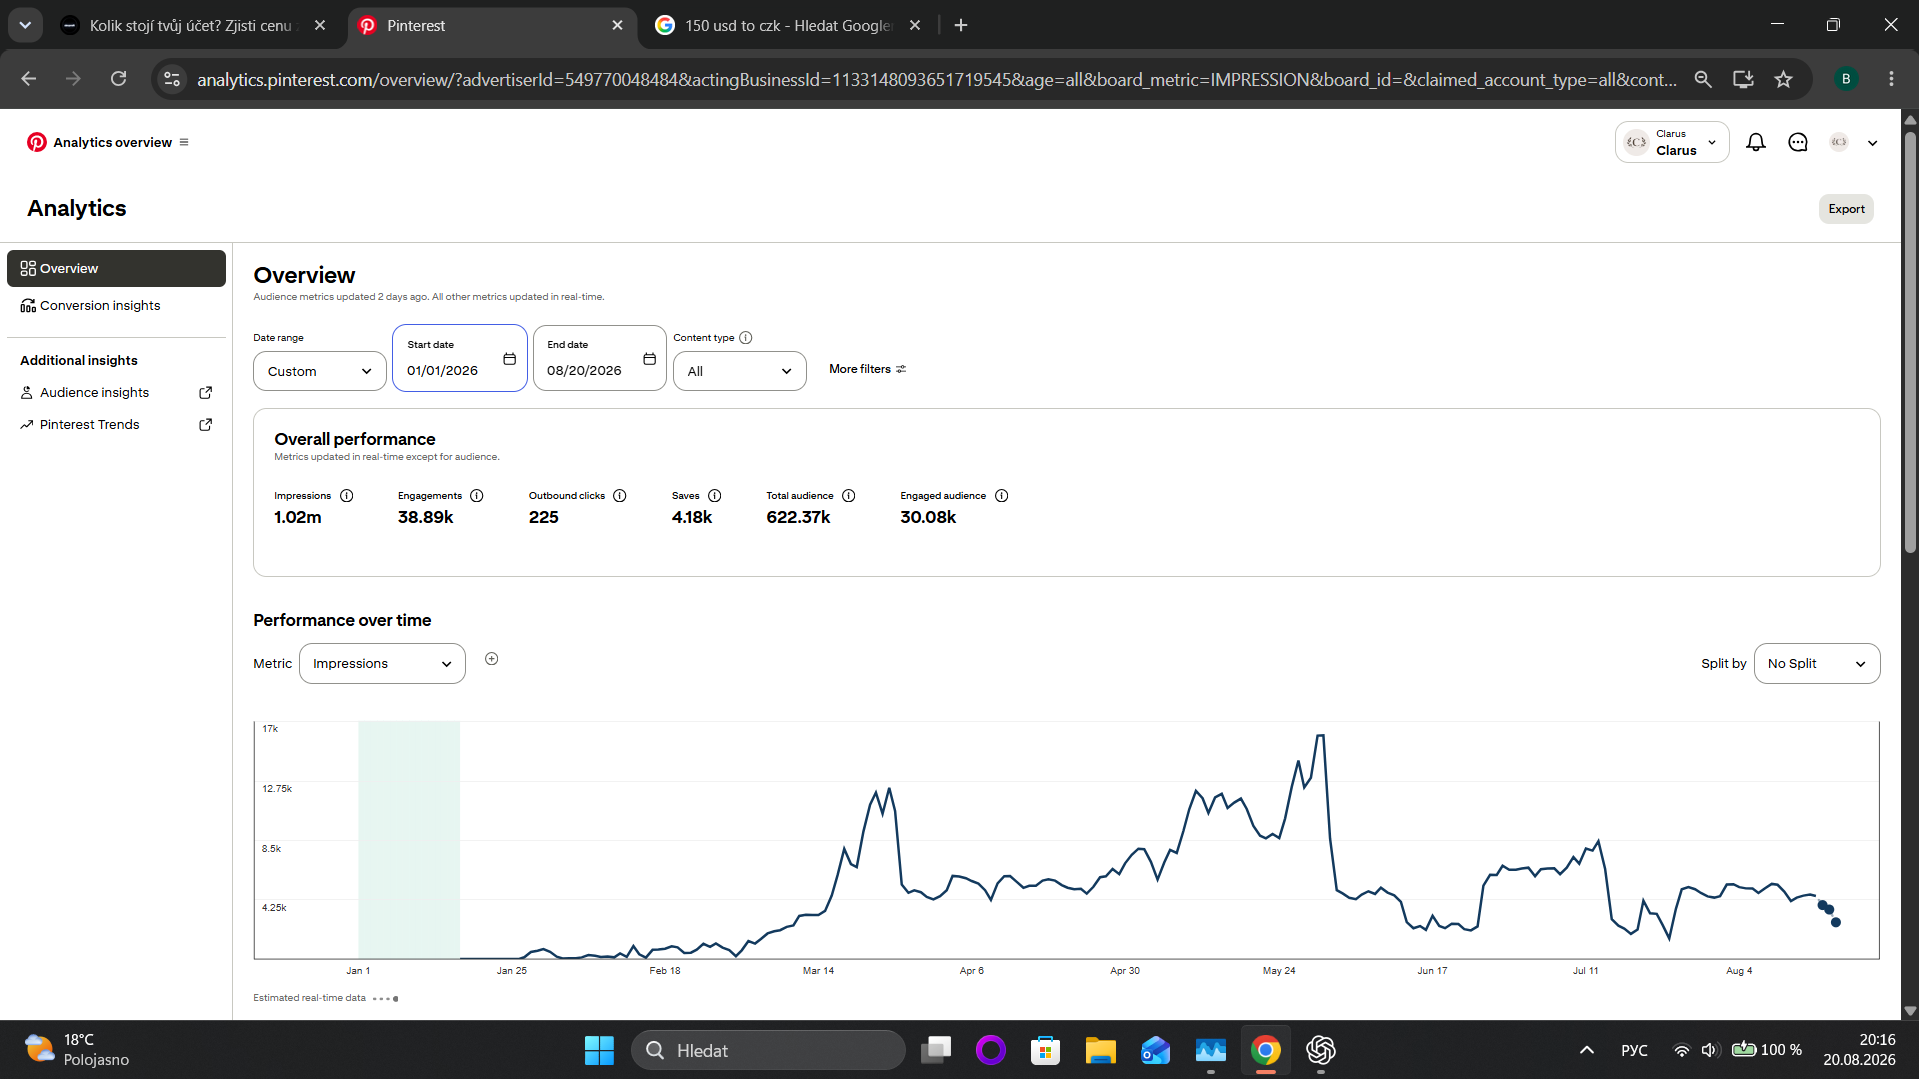This screenshot has height=1079, width=1919.
Task: Open More filters
Action: (867, 369)
